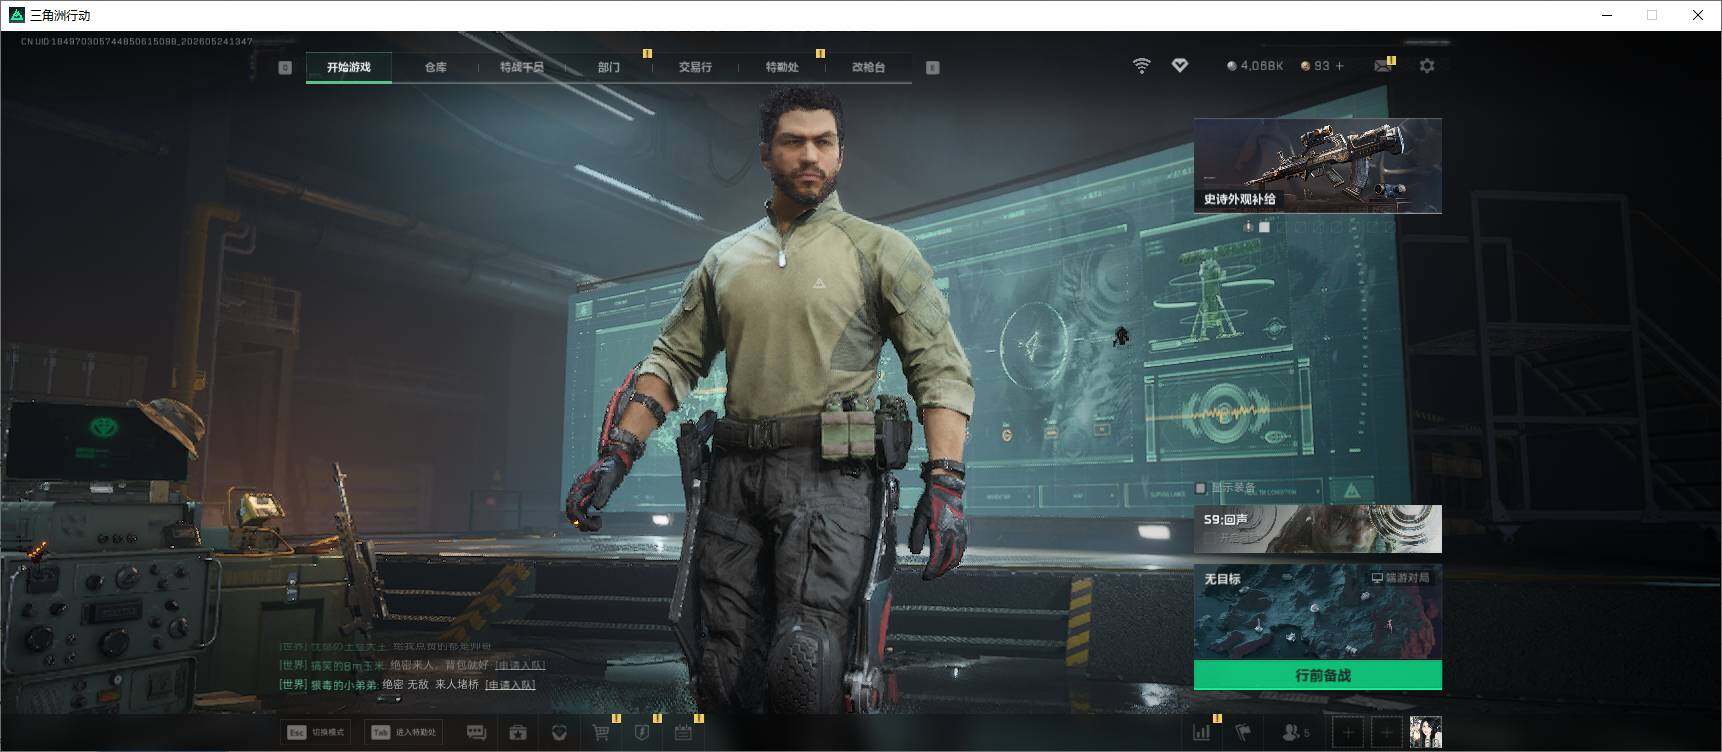Image resolution: width=1722 pixels, height=752 pixels.
Task: Click the diamond membership icon
Action: point(1180,66)
